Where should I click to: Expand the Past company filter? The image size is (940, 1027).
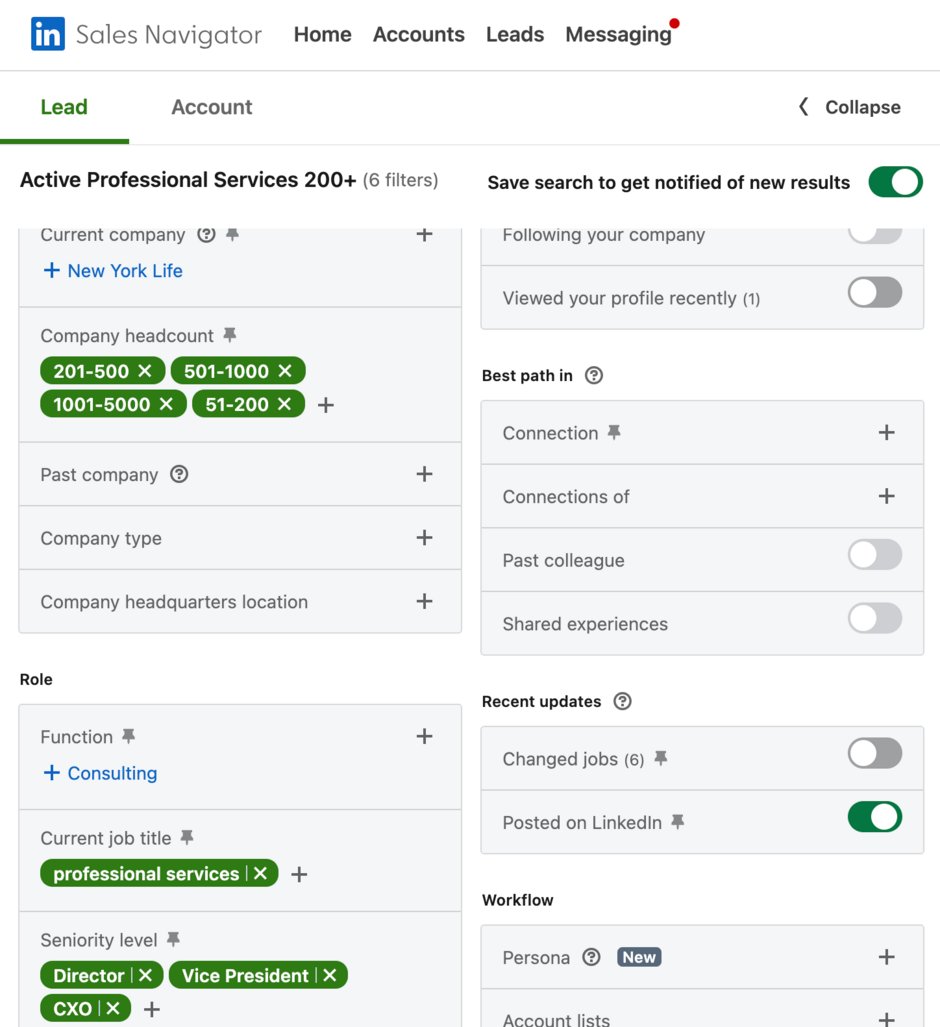click(x=424, y=474)
